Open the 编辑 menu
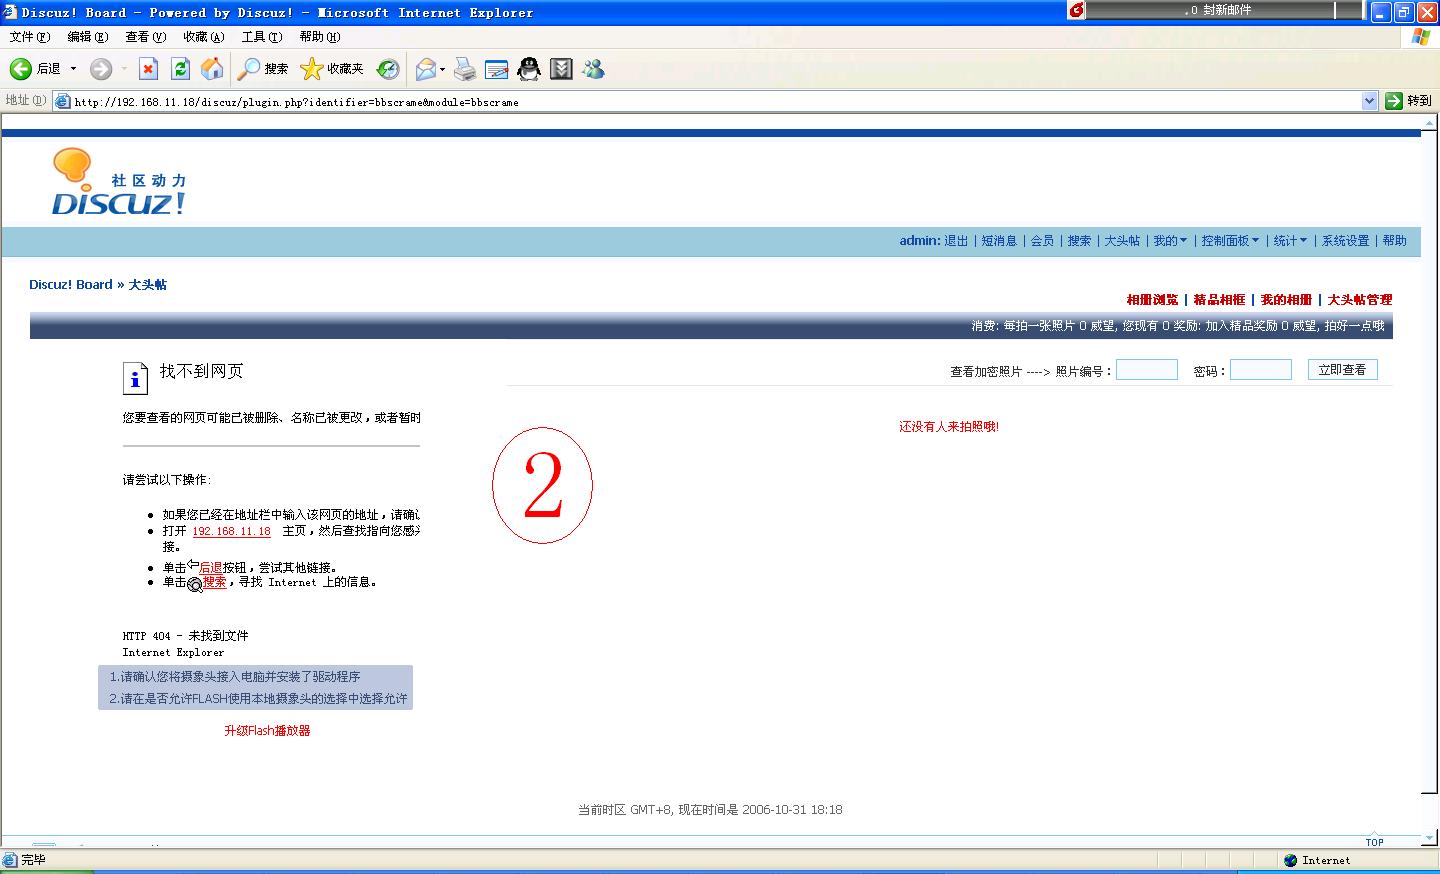The width and height of the screenshot is (1440, 874). point(88,37)
